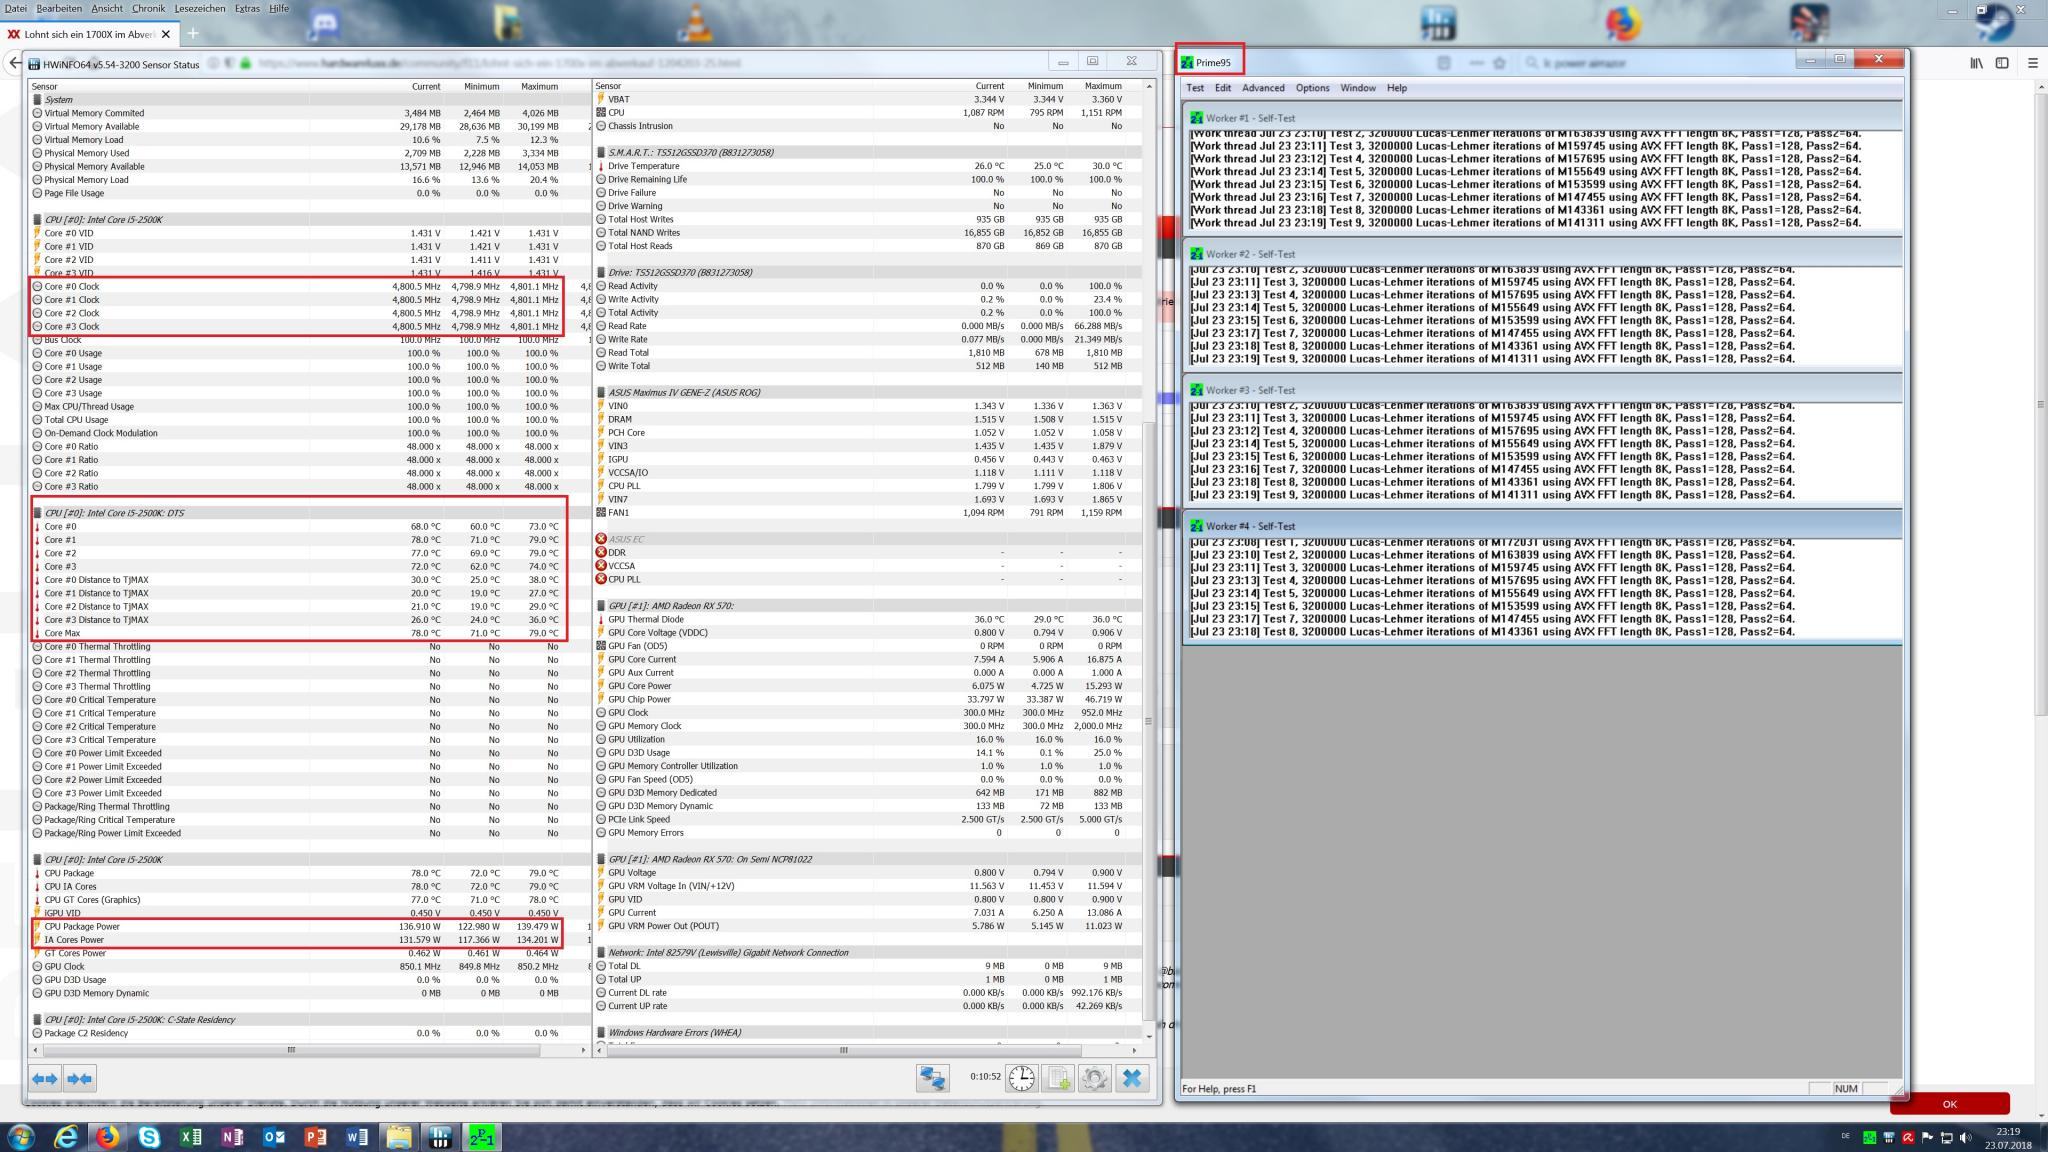
Task: Open File Explorer from the taskbar
Action: (399, 1137)
